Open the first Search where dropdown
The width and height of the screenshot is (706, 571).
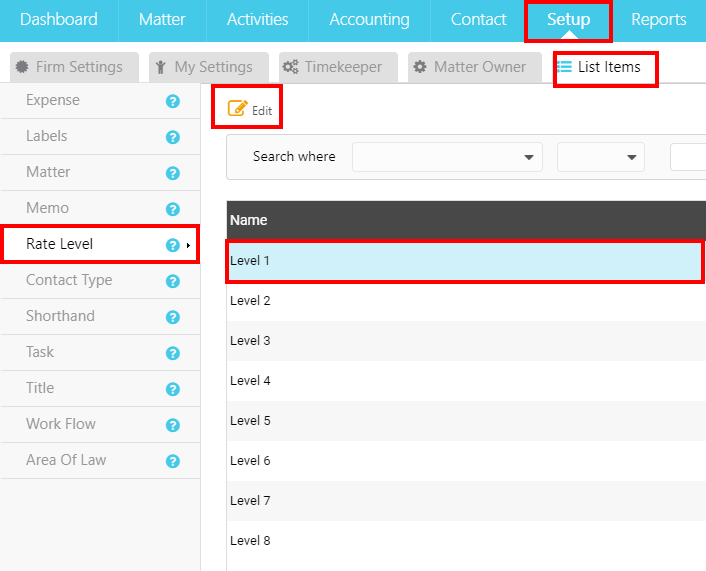[x=447, y=157]
